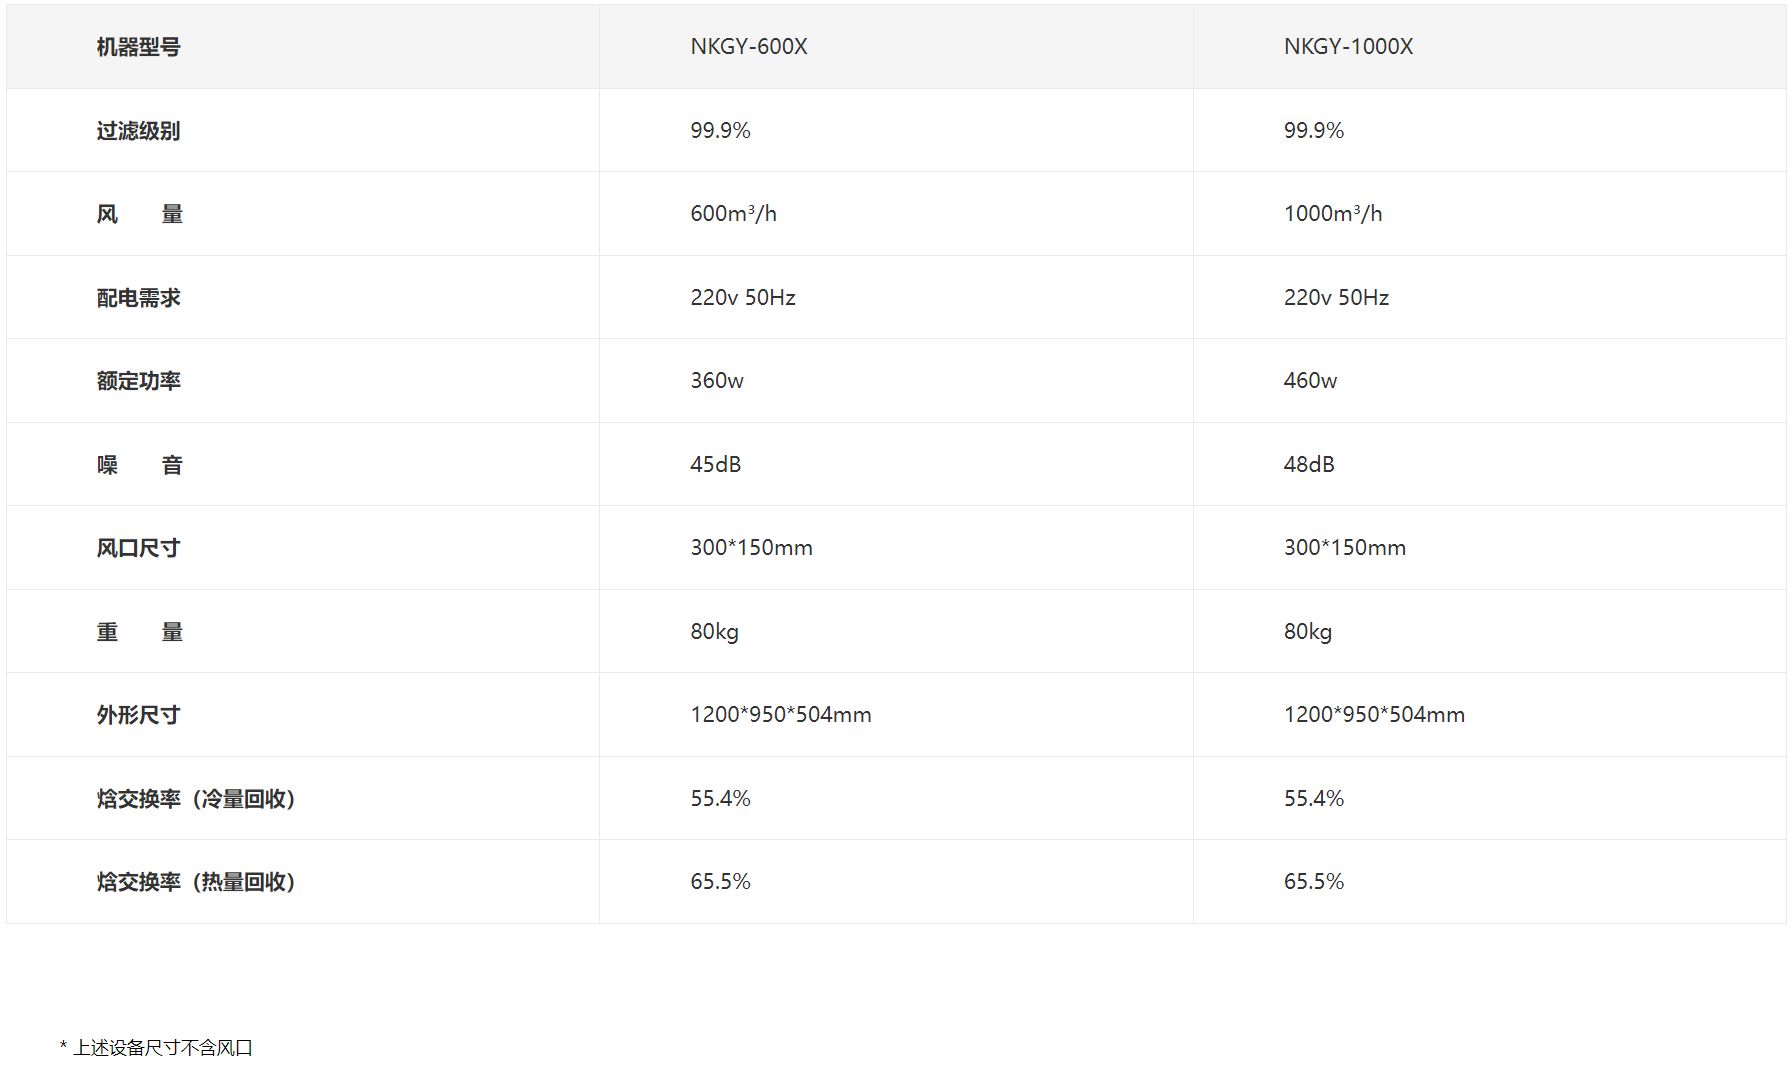Click the 460w rated power value
1790x1075 pixels.
1310,381
